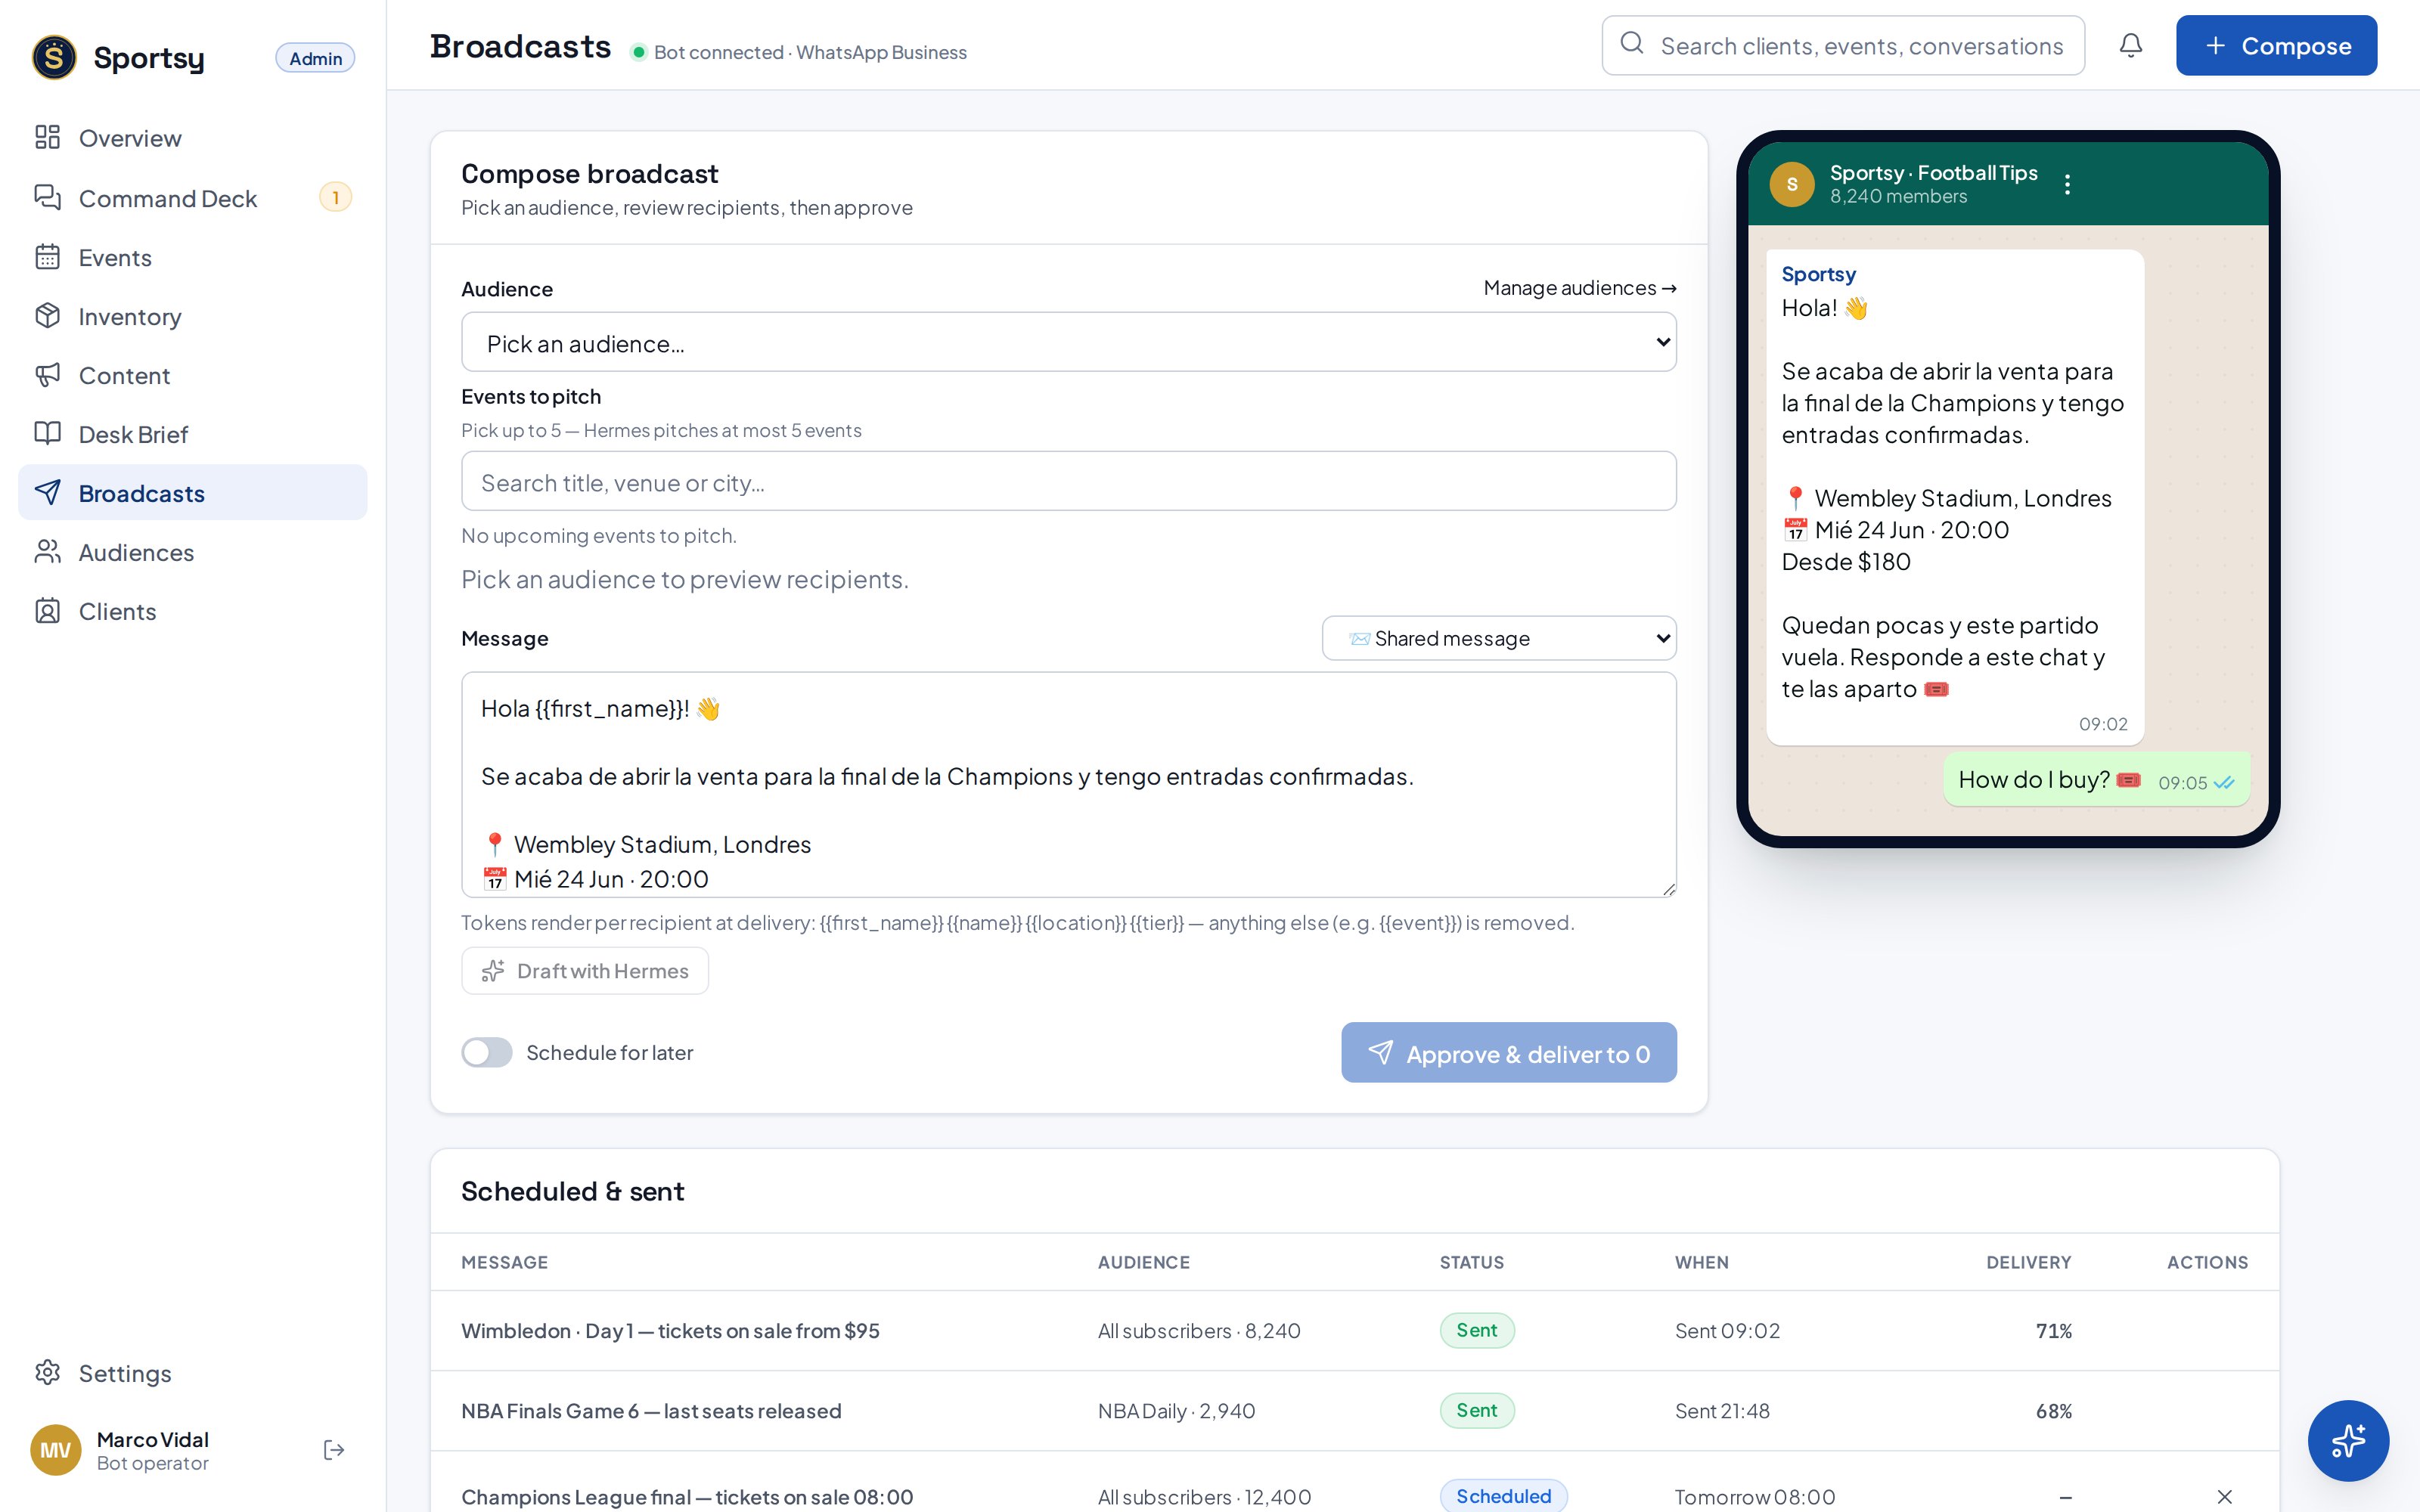Click the How do I buy? reply bubble

2097,779
